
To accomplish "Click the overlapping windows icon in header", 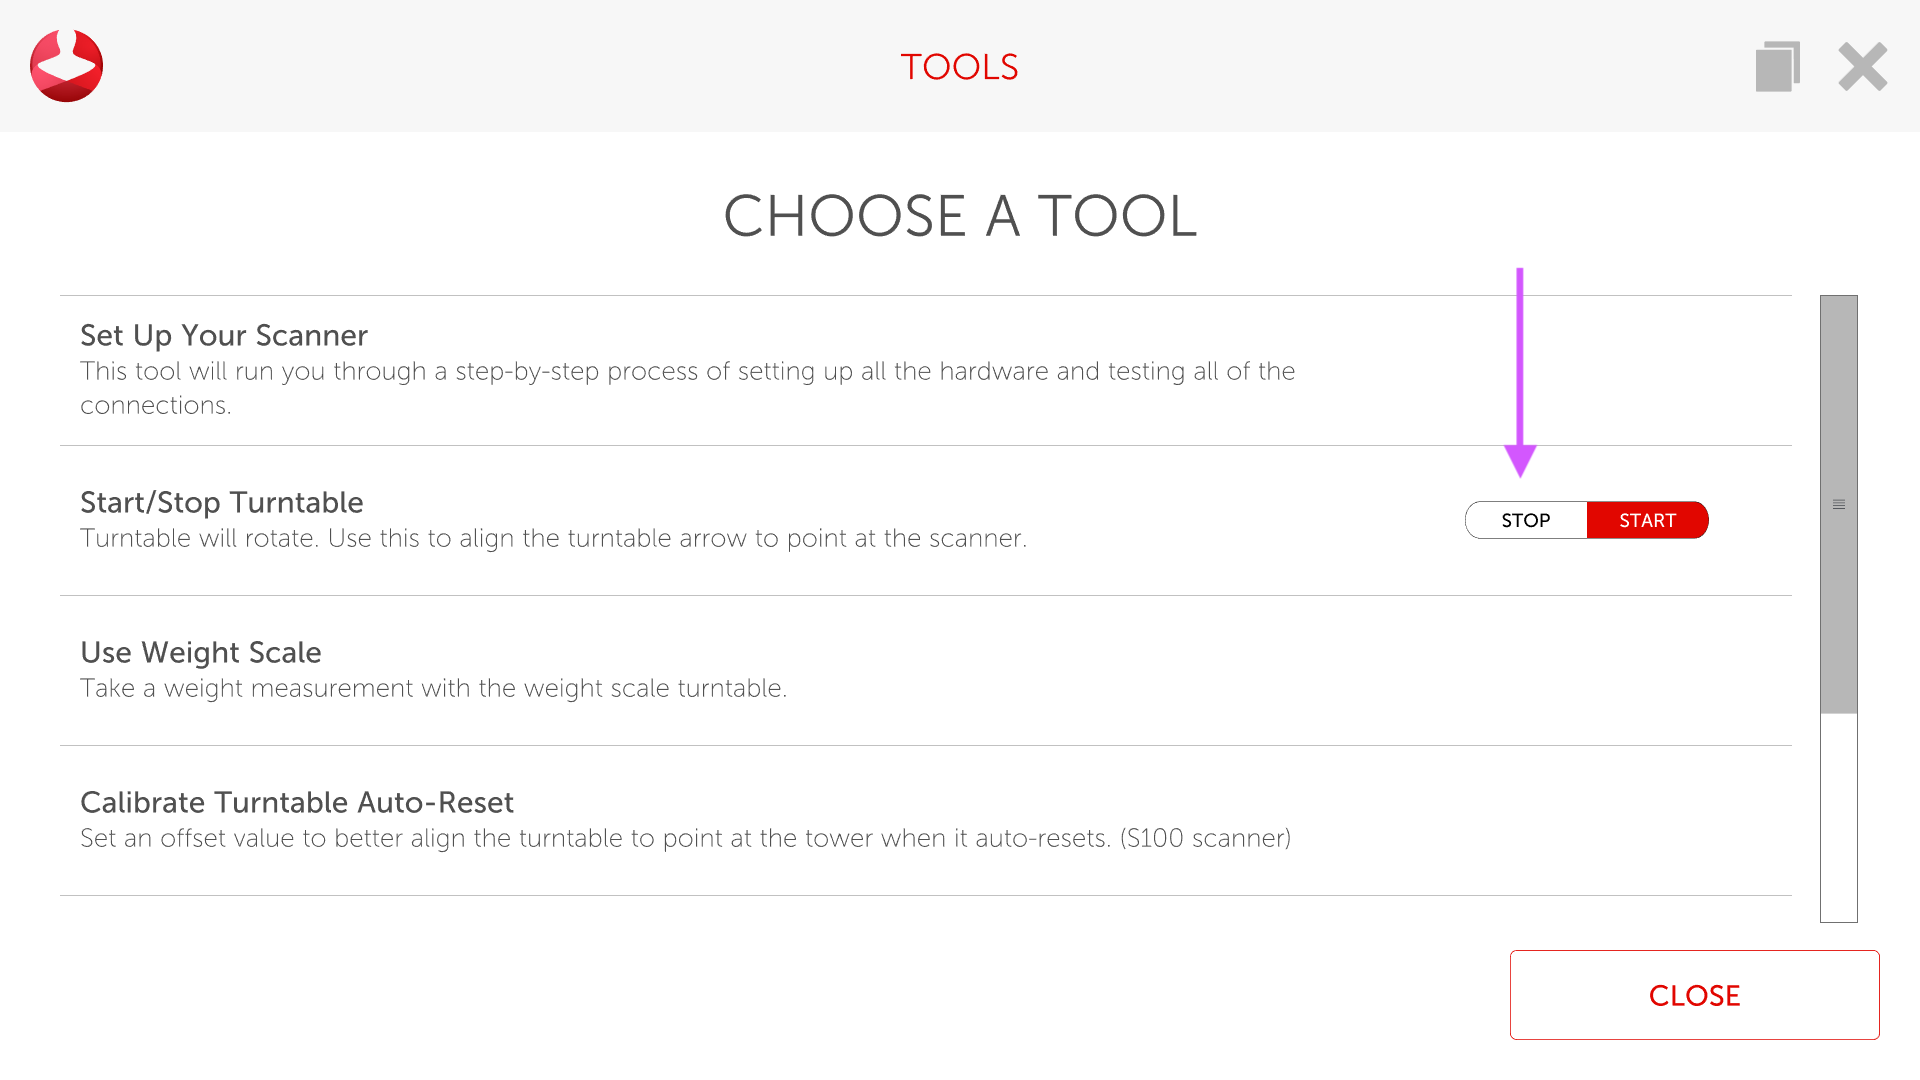I will tap(1777, 67).
